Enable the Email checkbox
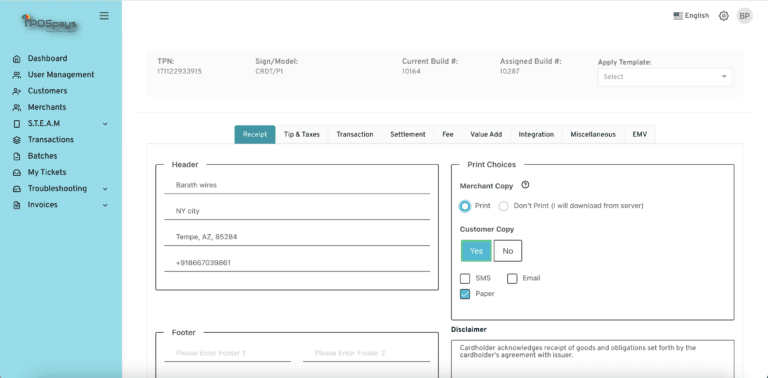 pos(512,279)
